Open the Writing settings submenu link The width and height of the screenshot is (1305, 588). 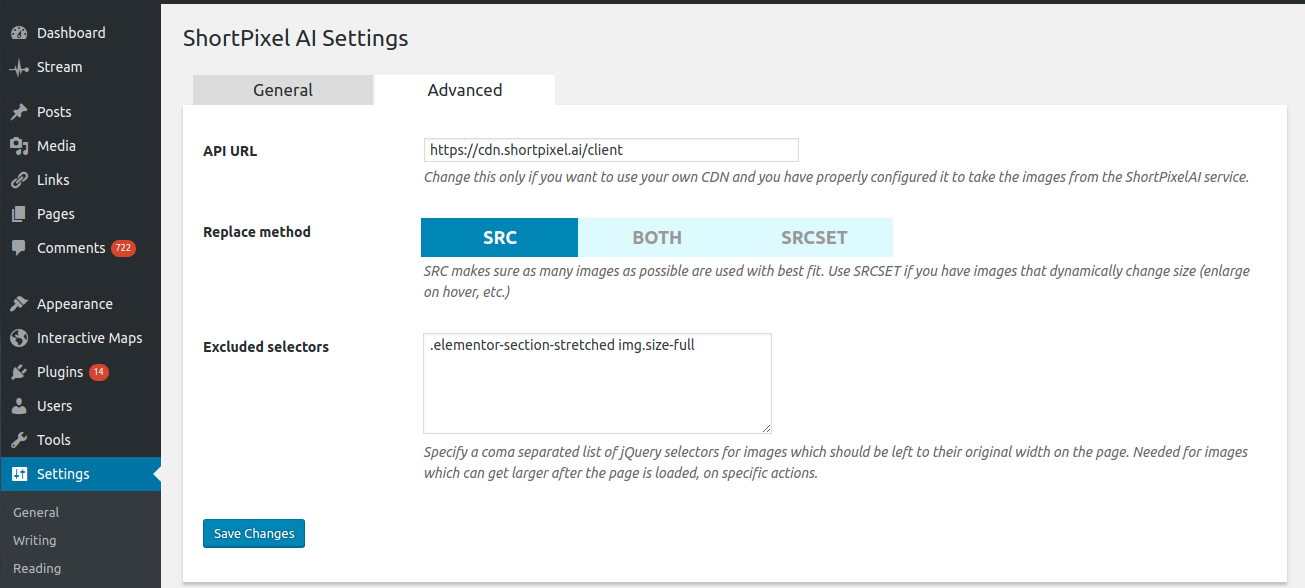[x=34, y=540]
